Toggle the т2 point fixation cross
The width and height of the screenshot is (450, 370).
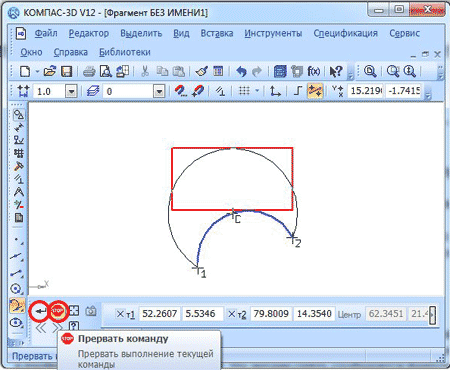coord(232,314)
